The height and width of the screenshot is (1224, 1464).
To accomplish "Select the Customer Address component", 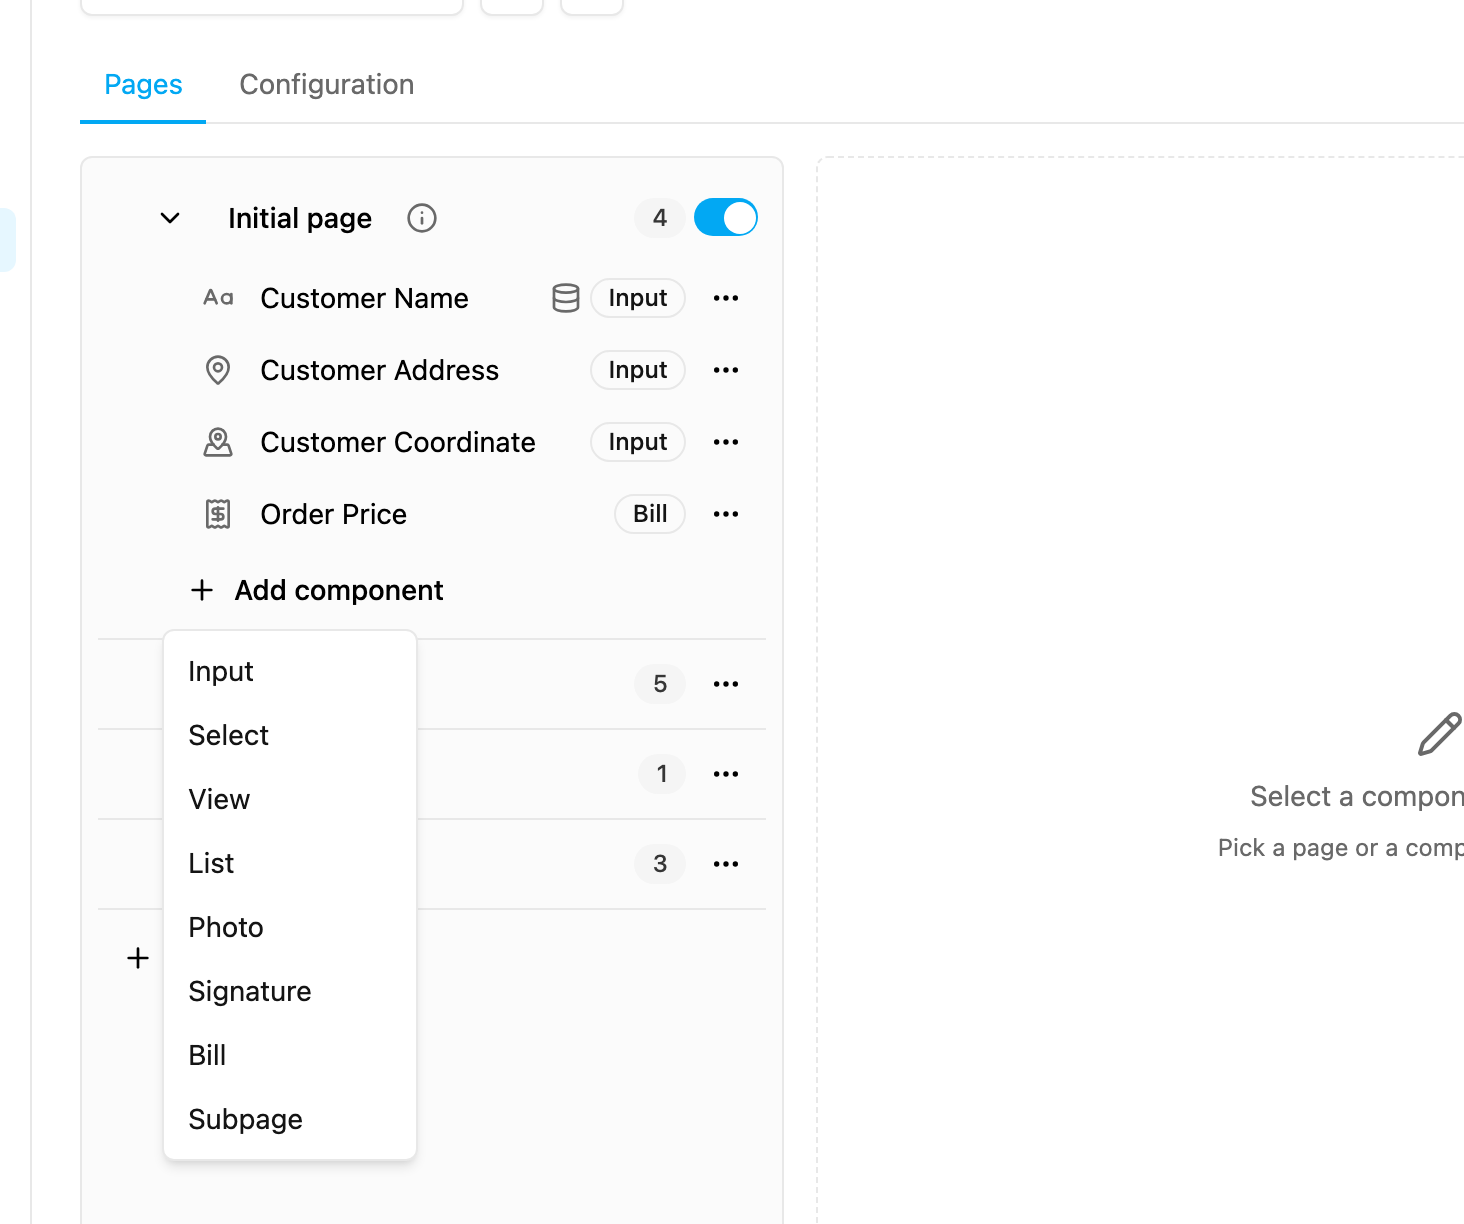I will (x=380, y=370).
